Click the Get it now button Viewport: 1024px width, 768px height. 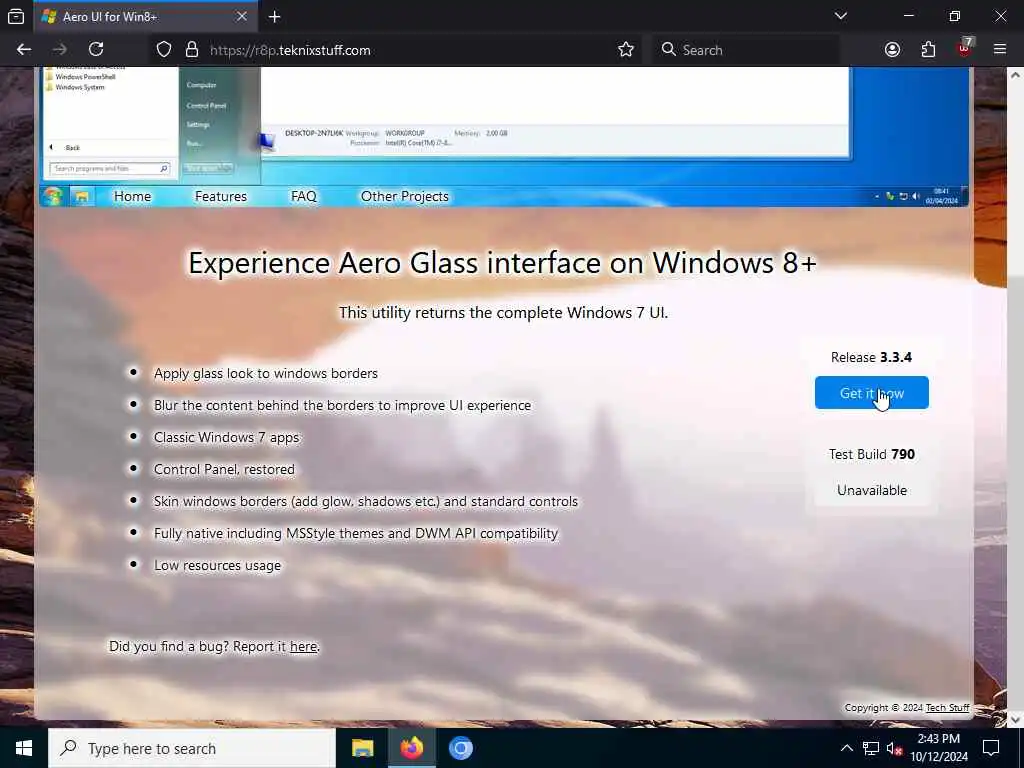872,392
